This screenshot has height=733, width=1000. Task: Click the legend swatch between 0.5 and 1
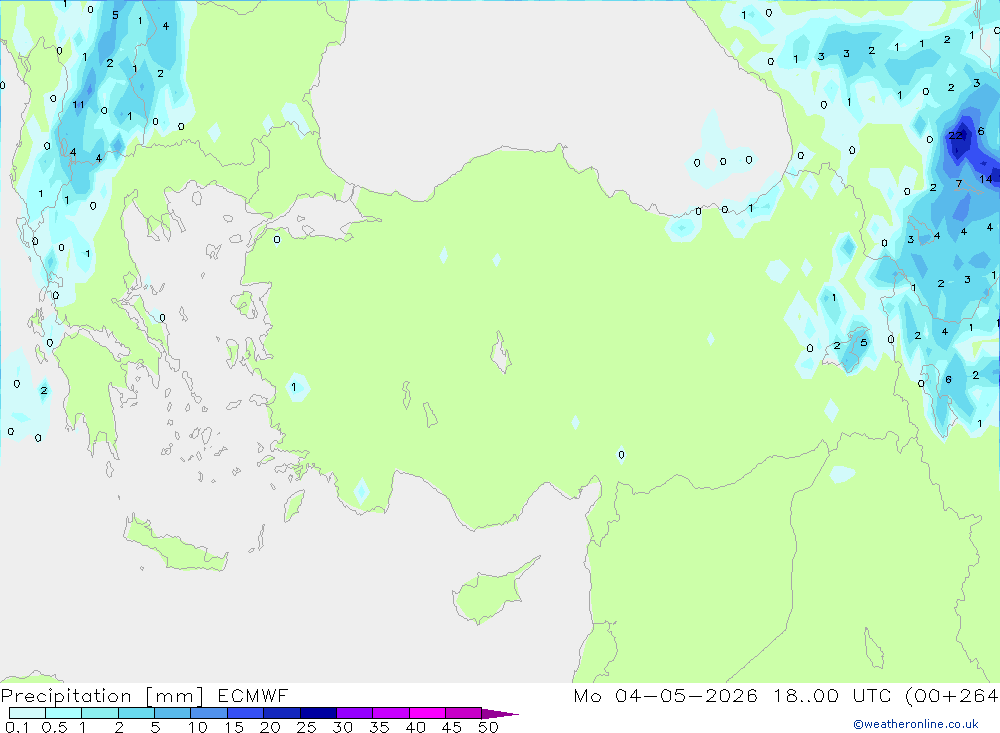[64, 713]
